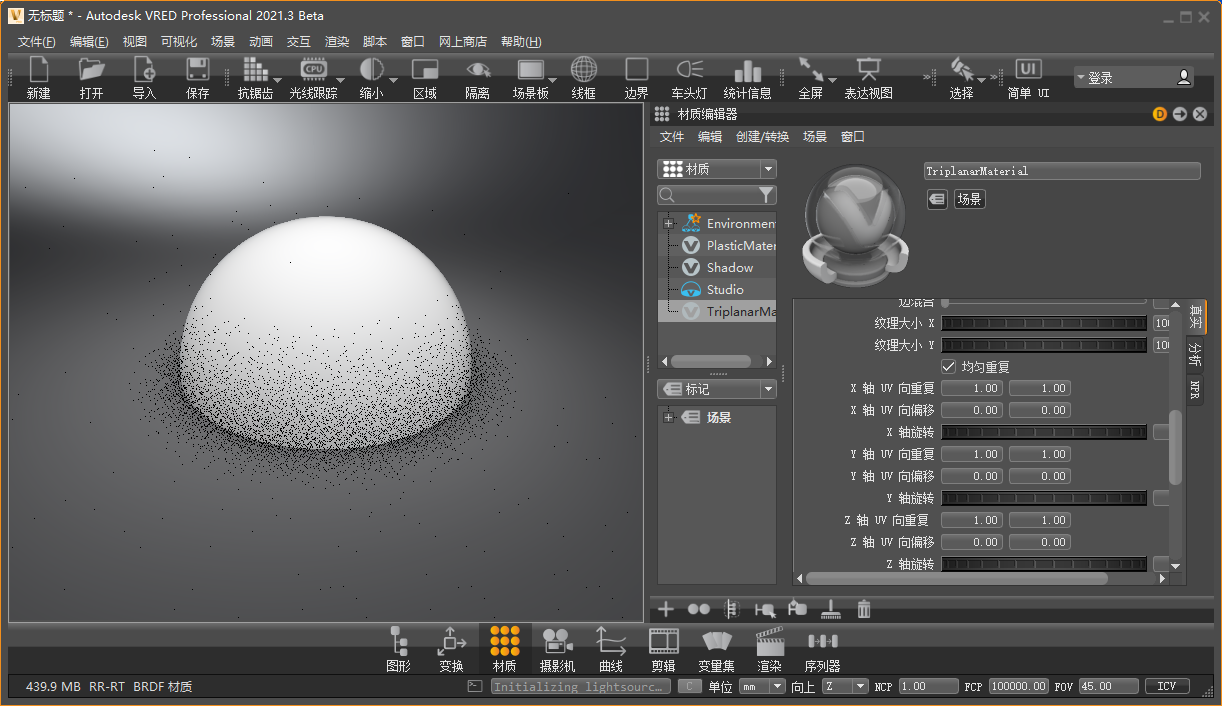Expand the 场景 tree node

tap(667, 418)
